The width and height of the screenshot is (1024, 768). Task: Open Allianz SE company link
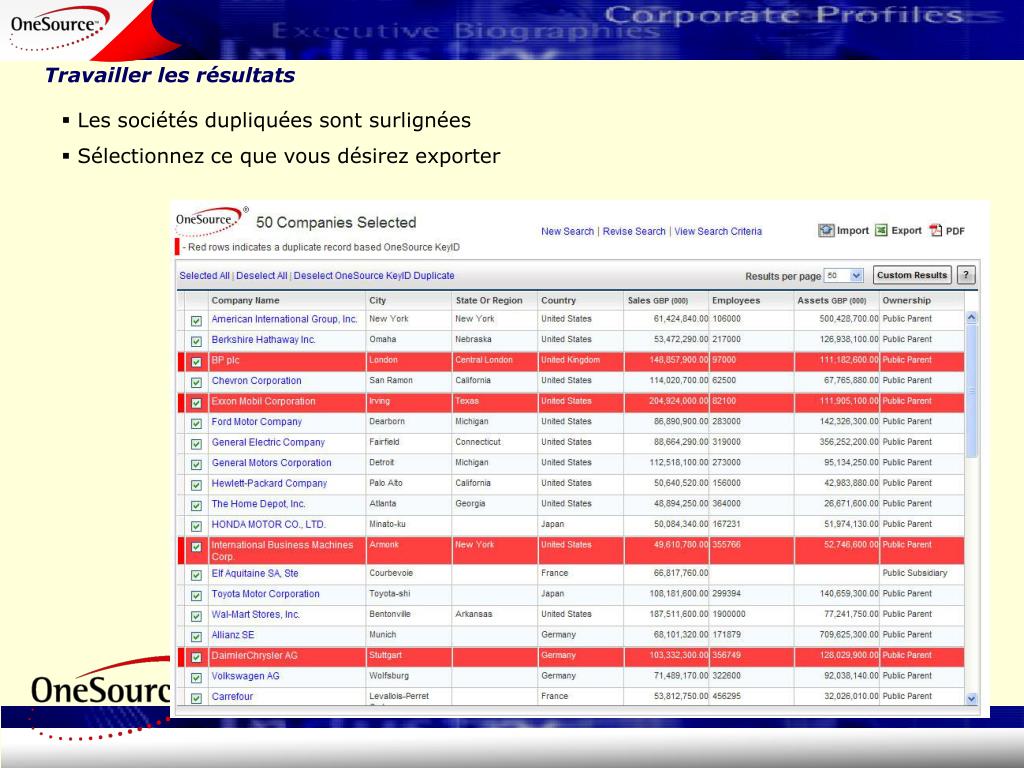[x=232, y=635]
